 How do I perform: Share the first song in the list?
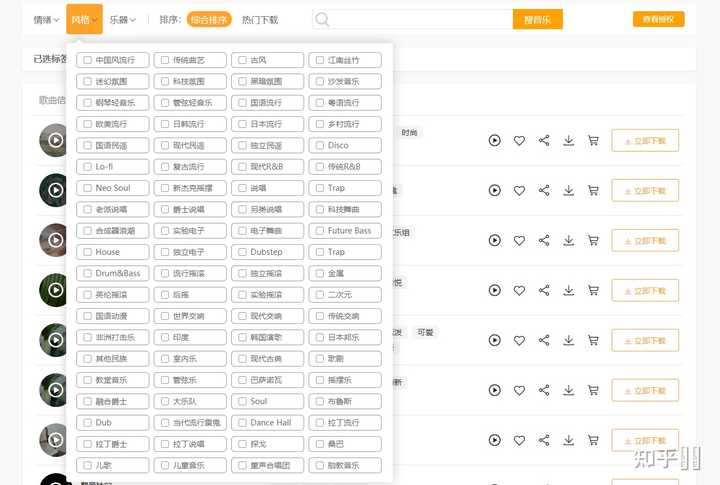point(544,141)
